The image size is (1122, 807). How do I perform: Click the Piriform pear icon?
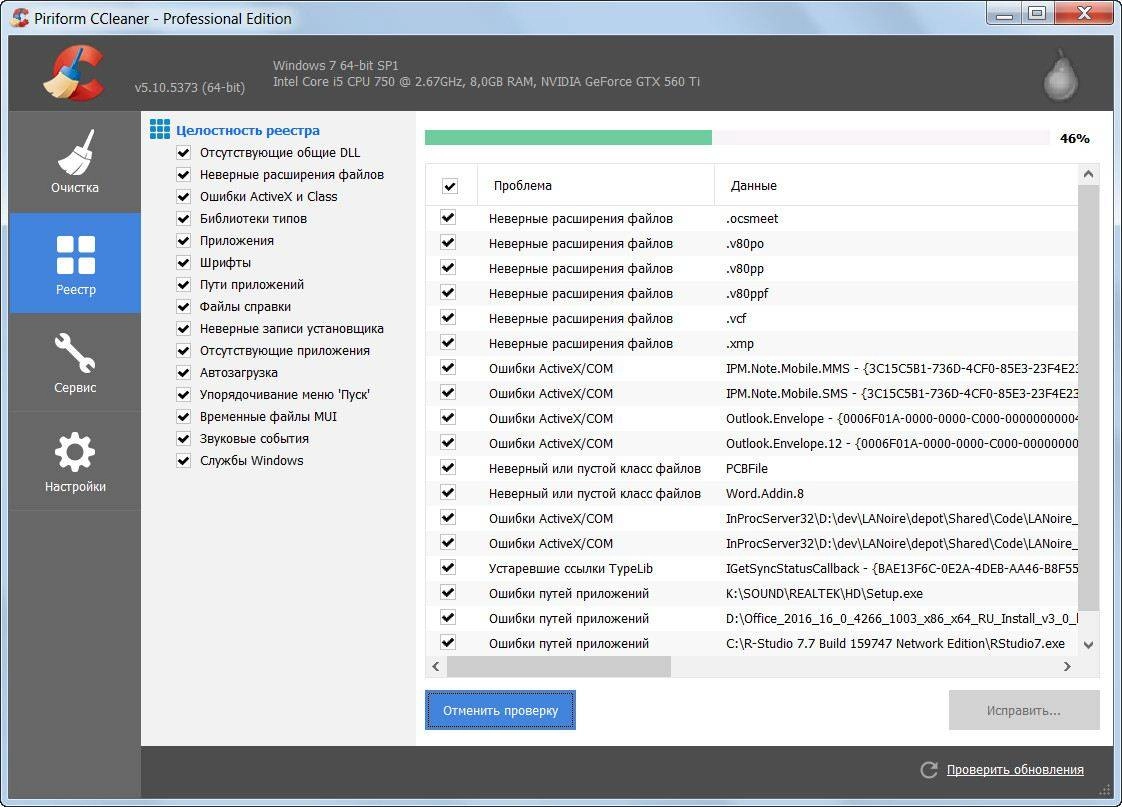pyautogui.click(x=1060, y=76)
